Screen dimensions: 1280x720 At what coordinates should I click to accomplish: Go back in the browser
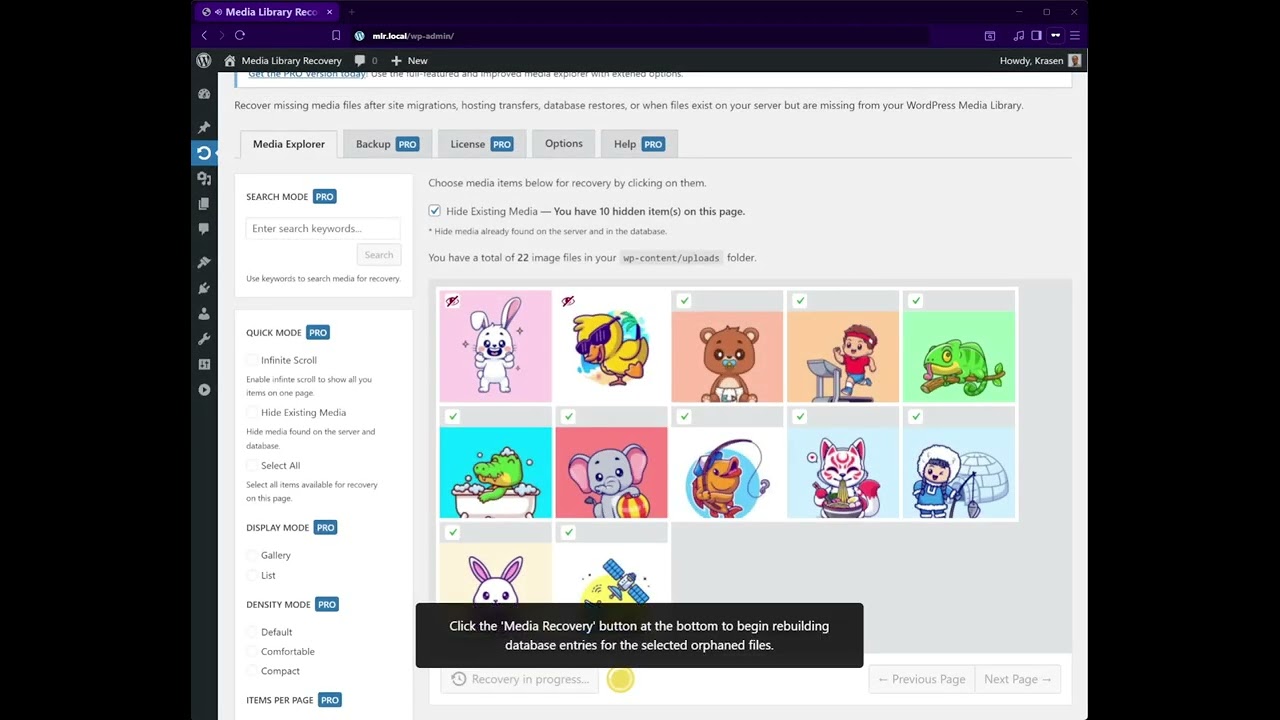point(204,35)
